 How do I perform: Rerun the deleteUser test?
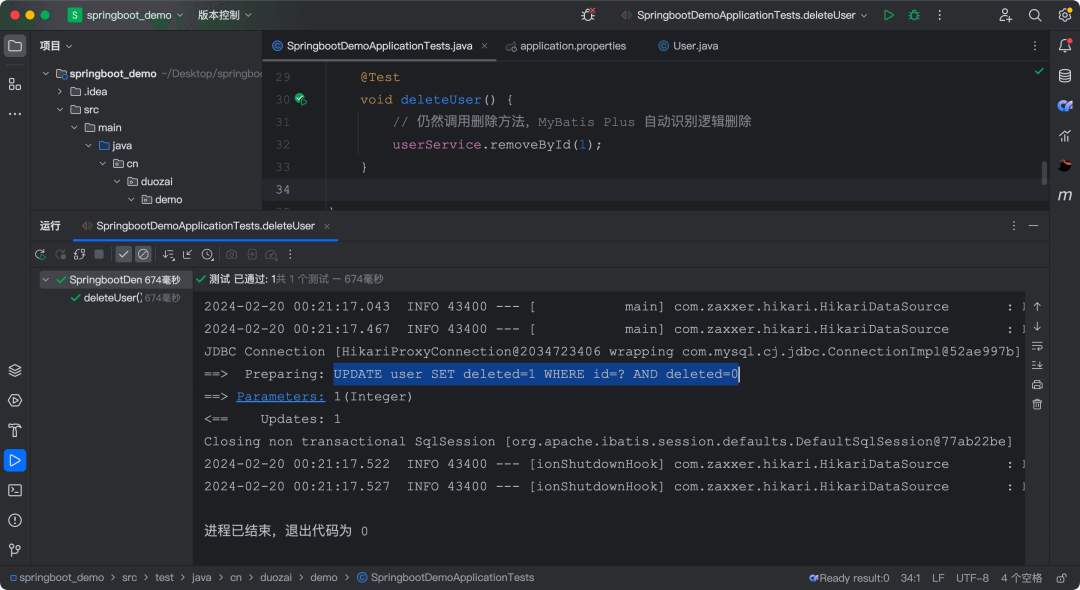(40, 255)
